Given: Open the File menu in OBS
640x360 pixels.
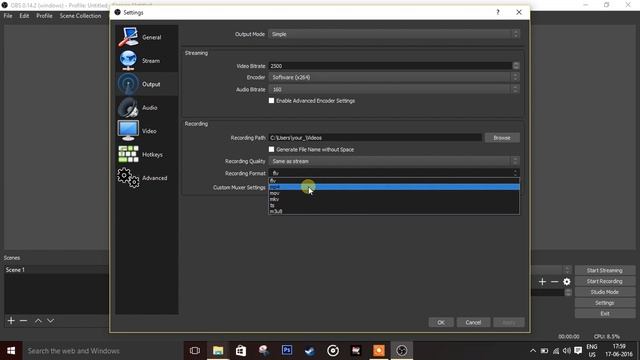Looking at the screenshot, I should (8, 16).
